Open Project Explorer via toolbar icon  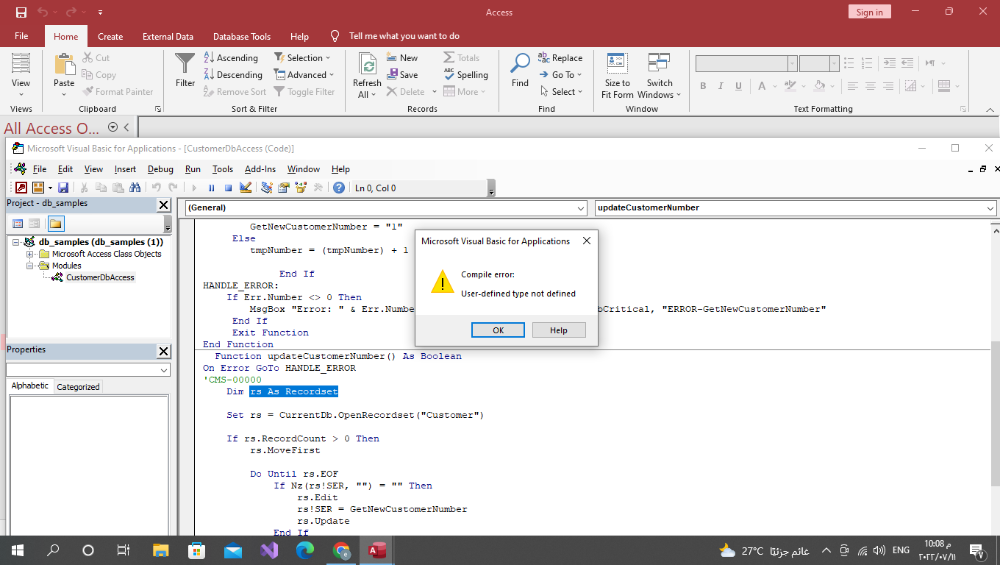(267, 187)
